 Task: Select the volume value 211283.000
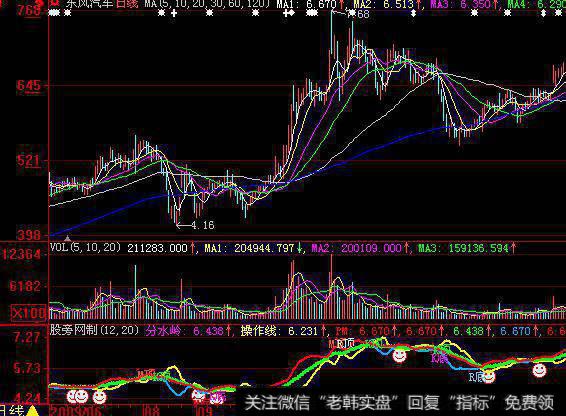click(157, 248)
